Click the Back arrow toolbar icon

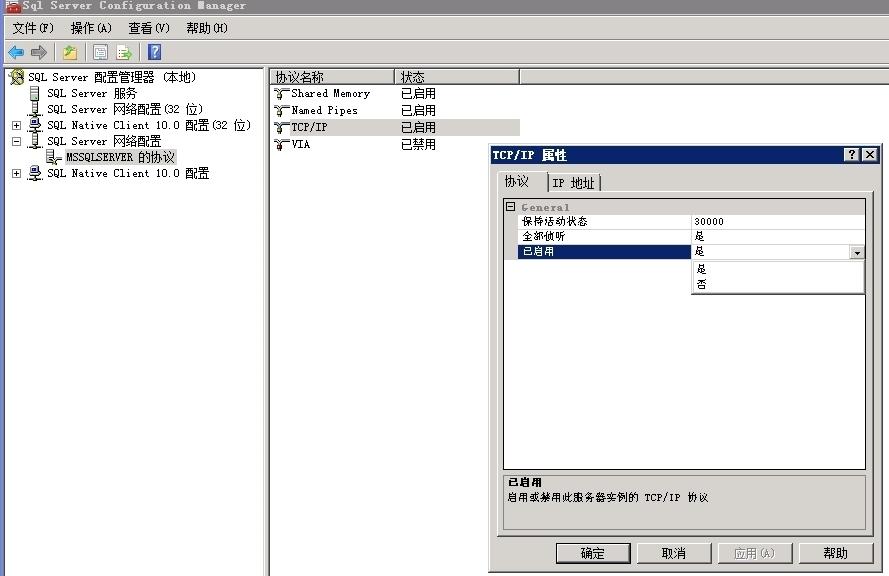point(16,53)
